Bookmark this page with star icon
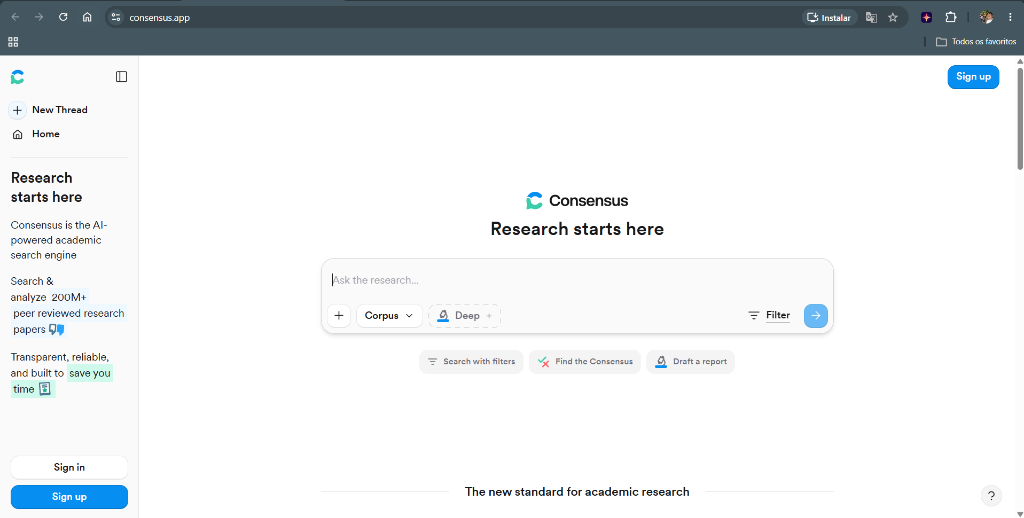This screenshot has width=1024, height=518. (x=893, y=18)
